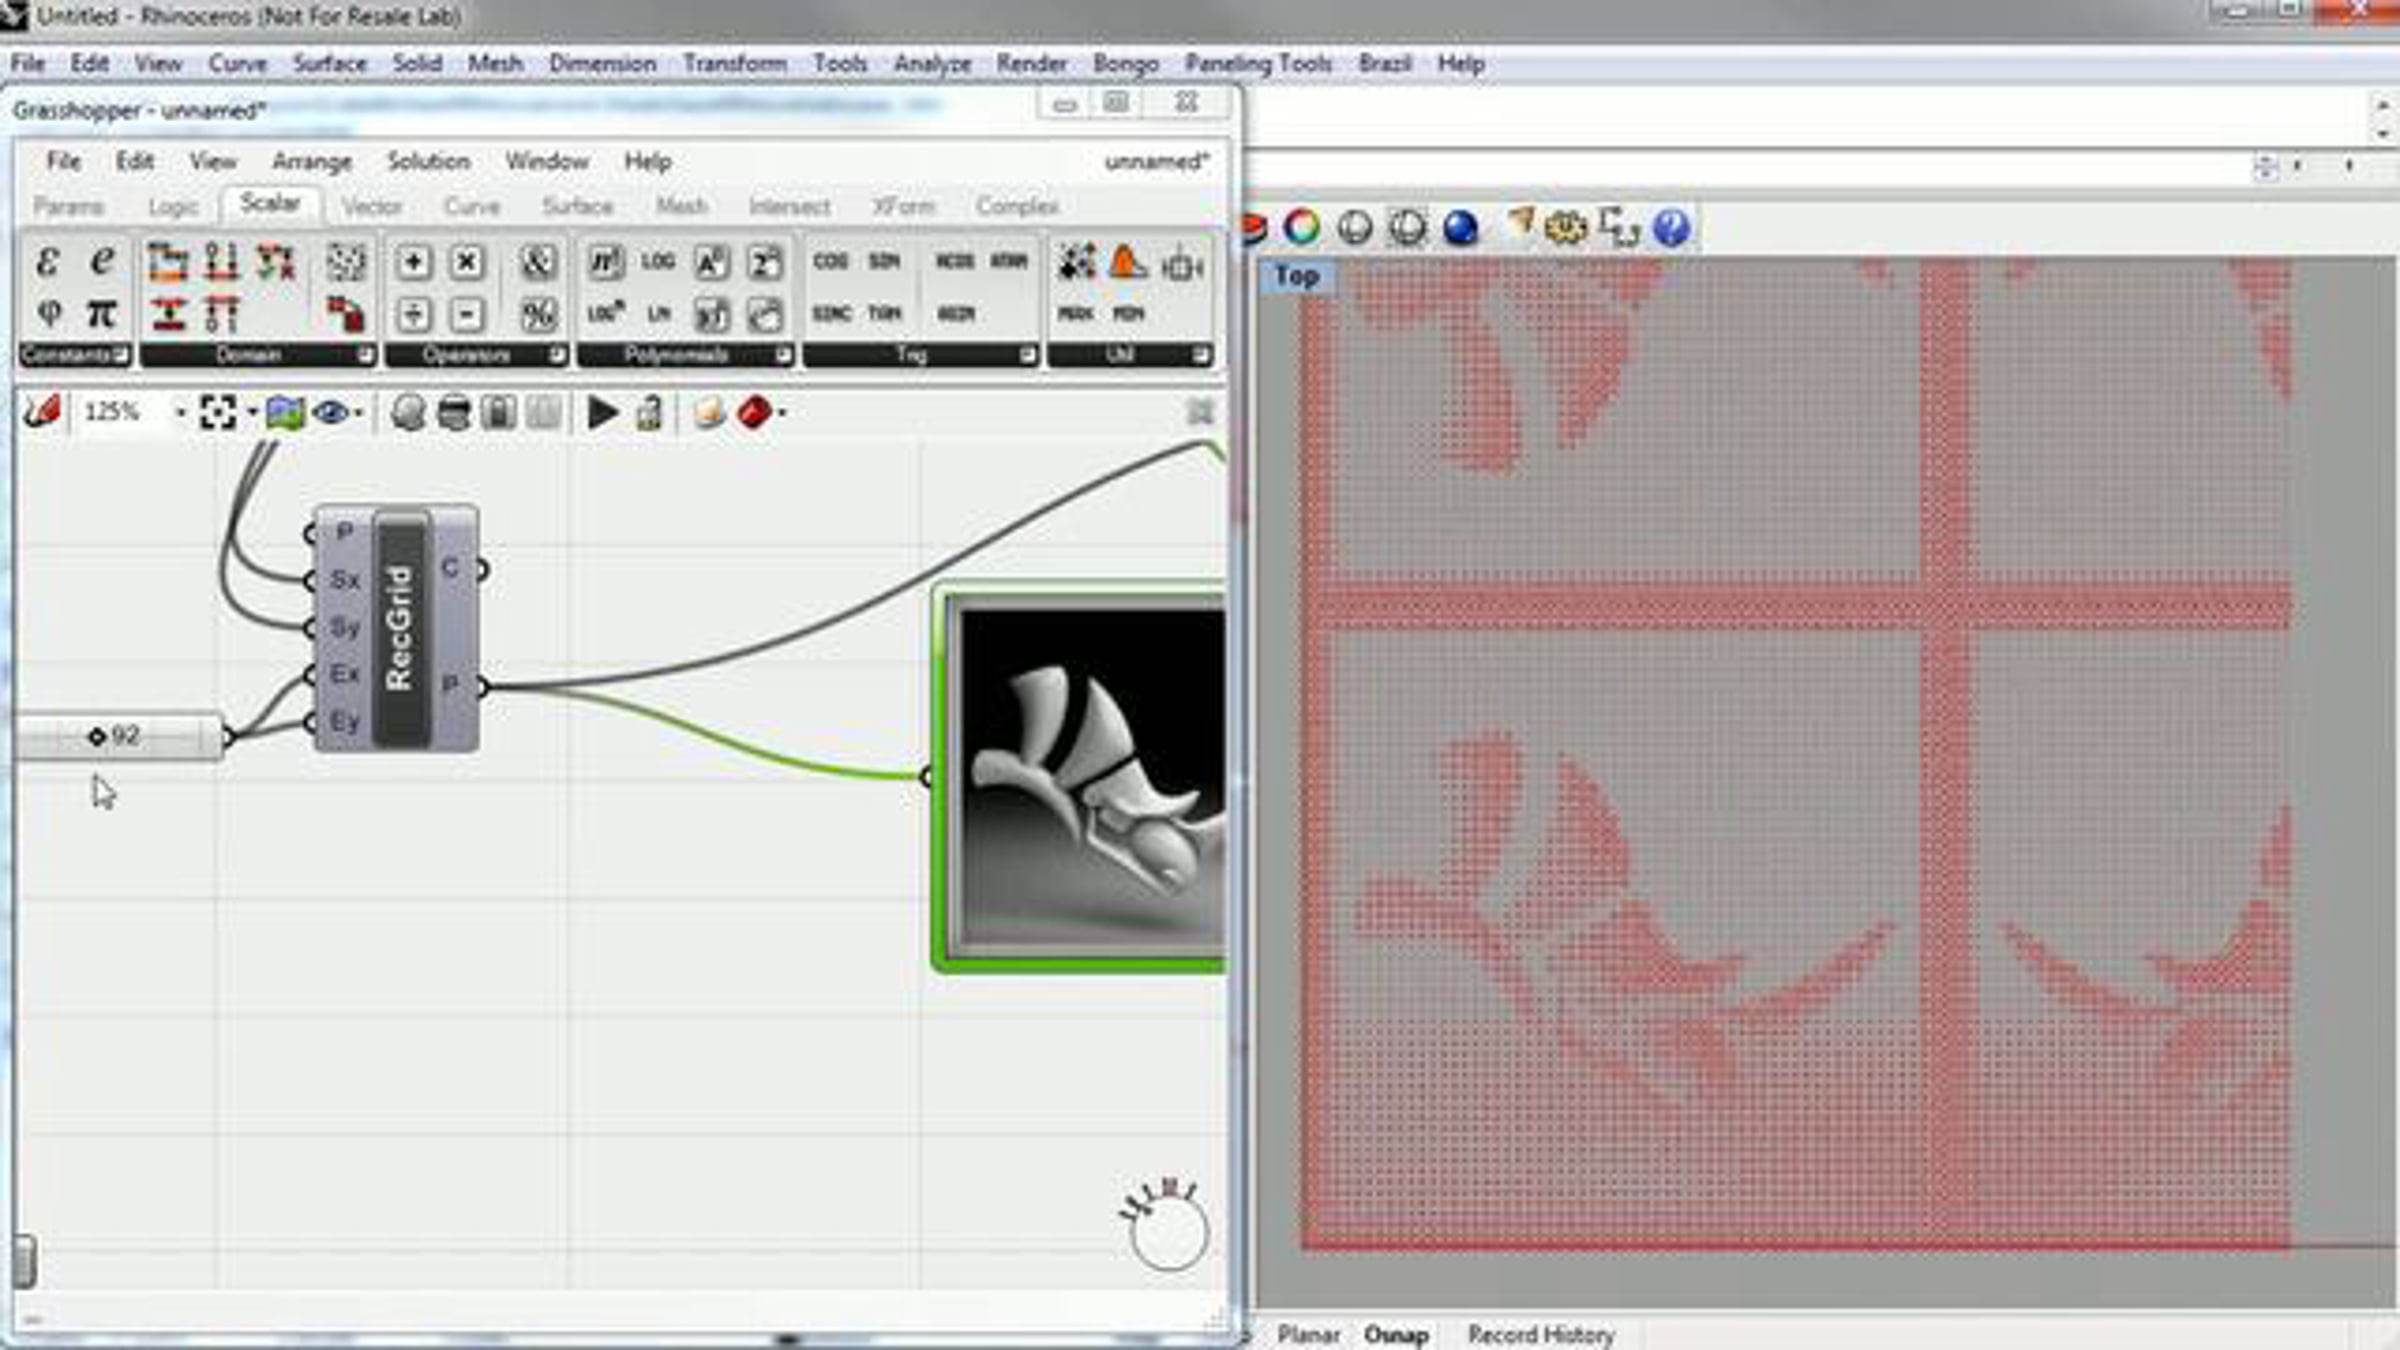The image size is (2400, 1350).
Task: Pick the MIN utility component
Action: coord(1128,313)
